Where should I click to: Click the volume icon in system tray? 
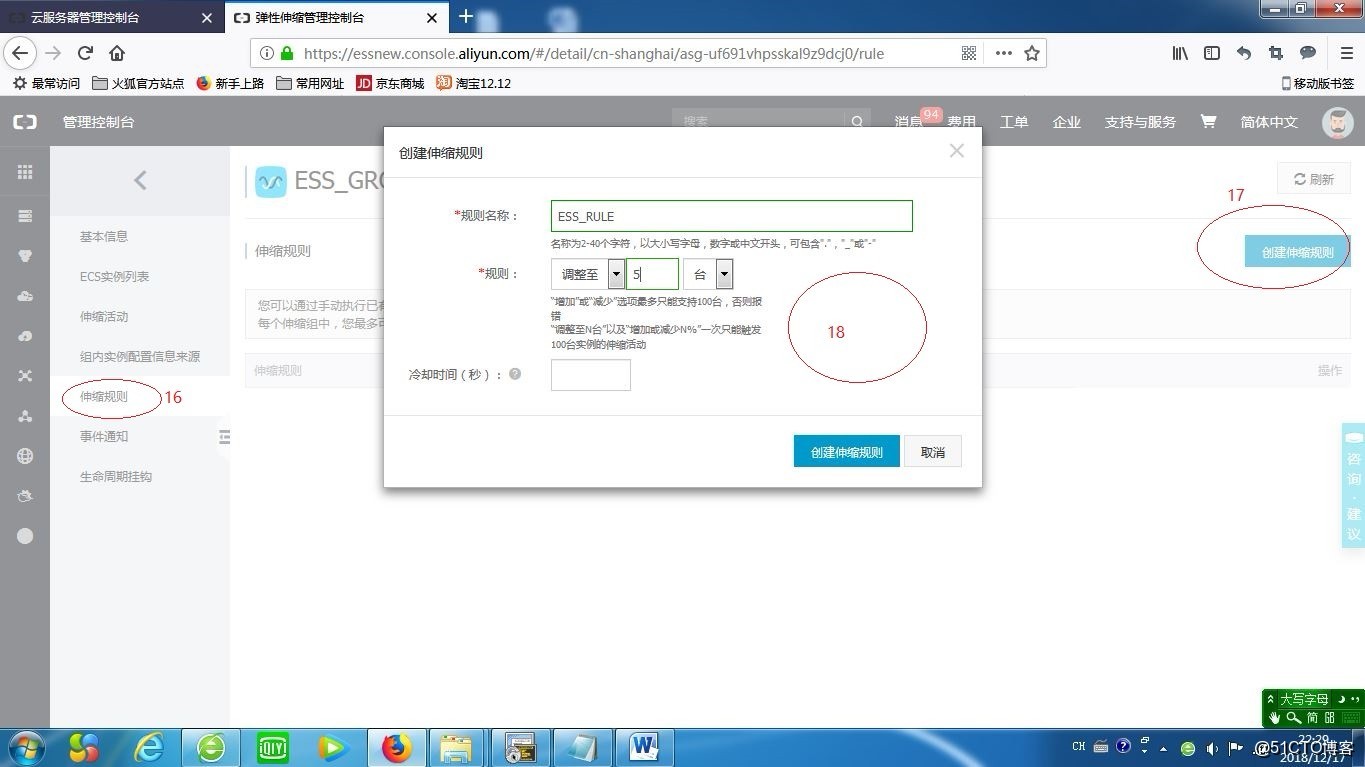[1212, 747]
